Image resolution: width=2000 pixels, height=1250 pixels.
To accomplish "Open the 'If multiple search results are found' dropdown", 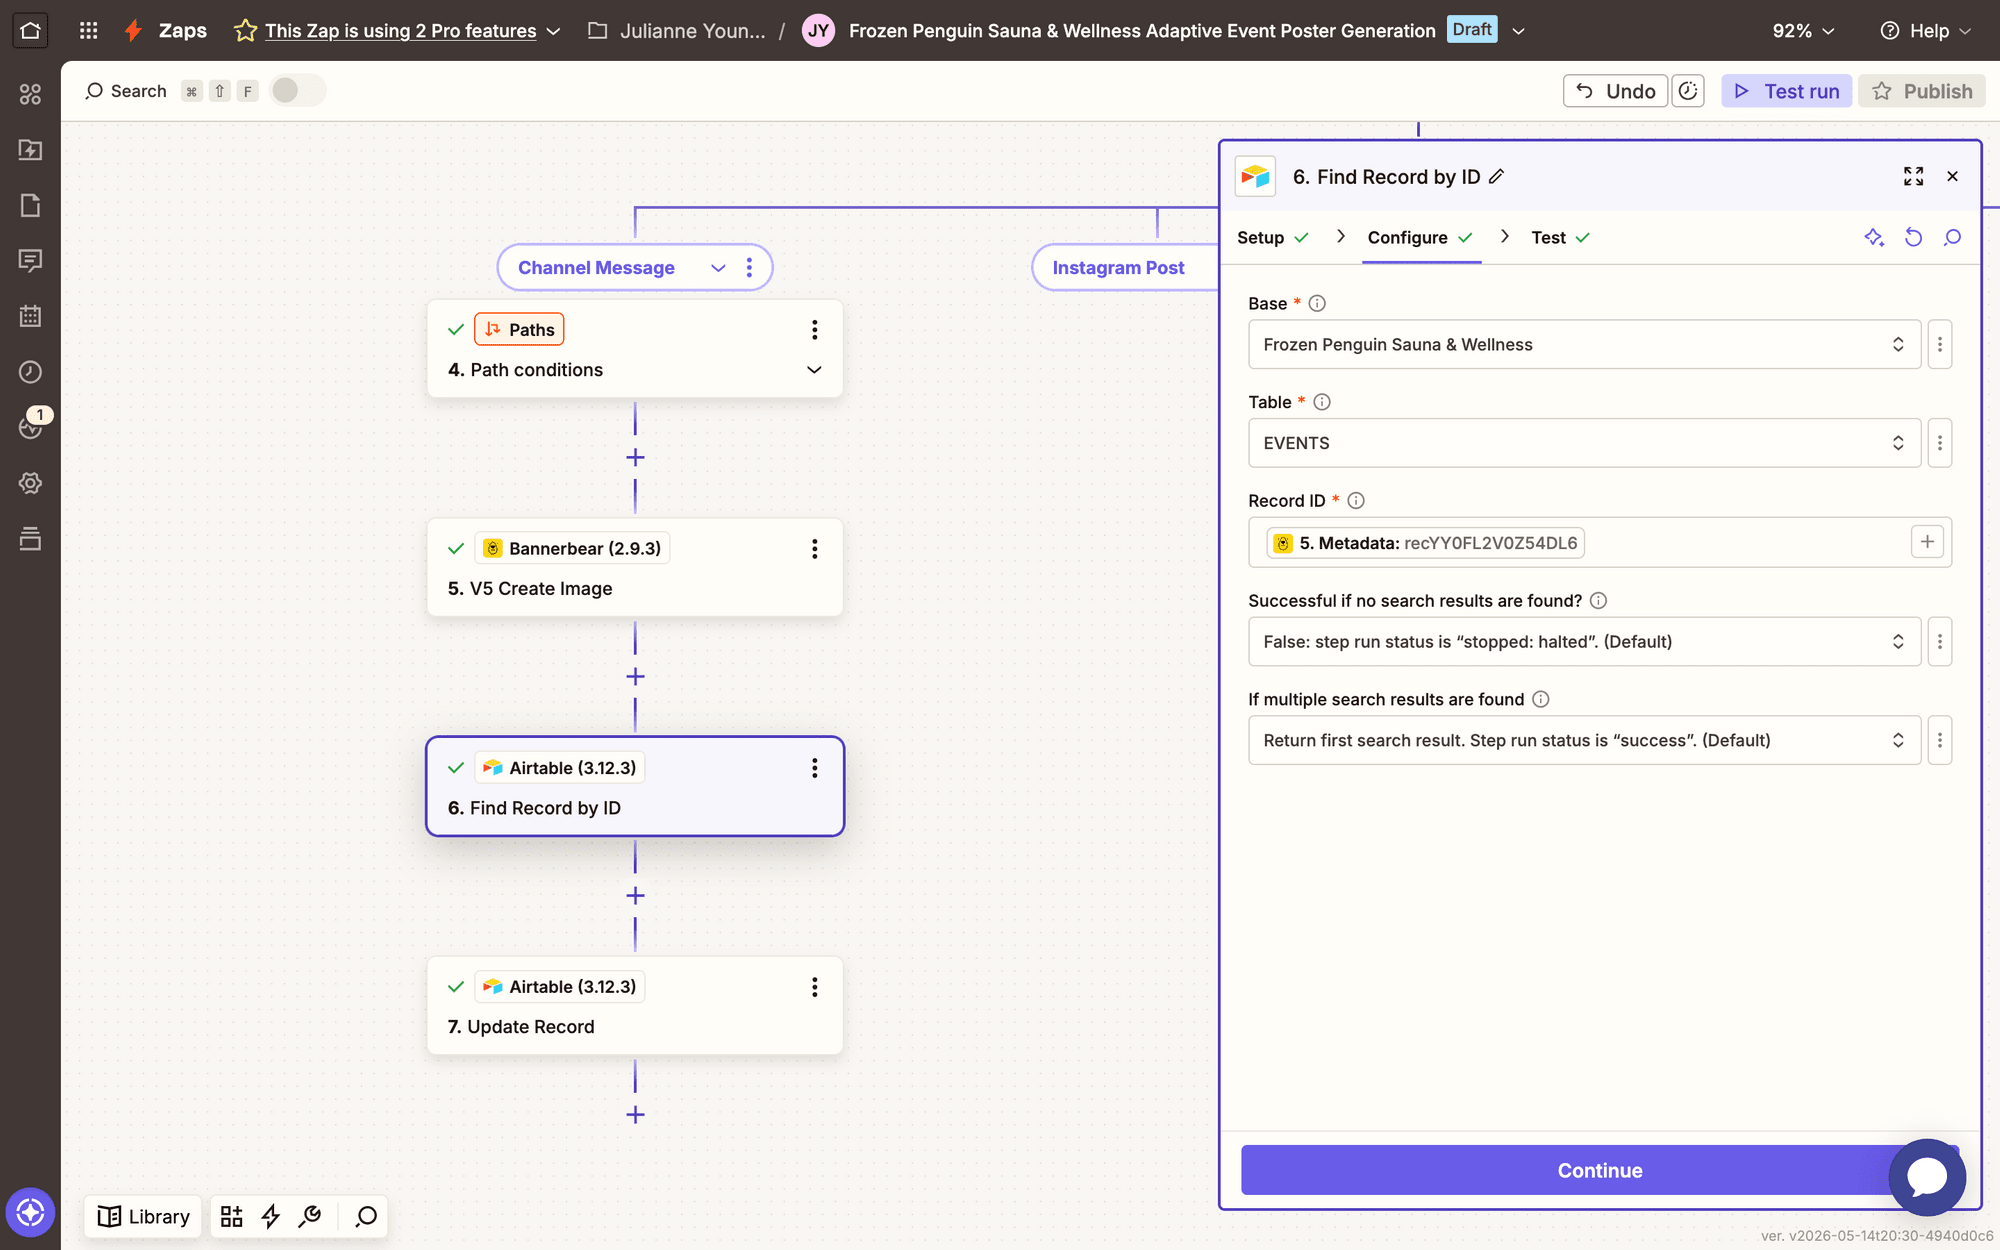I will [x=1584, y=740].
